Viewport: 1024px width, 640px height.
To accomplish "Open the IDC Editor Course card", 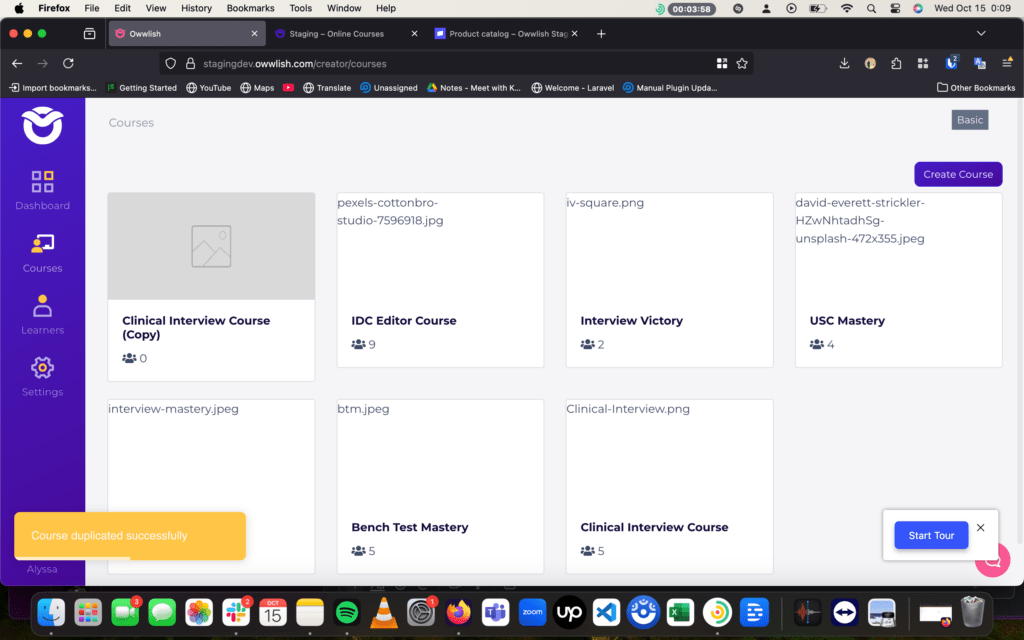I will pos(440,280).
